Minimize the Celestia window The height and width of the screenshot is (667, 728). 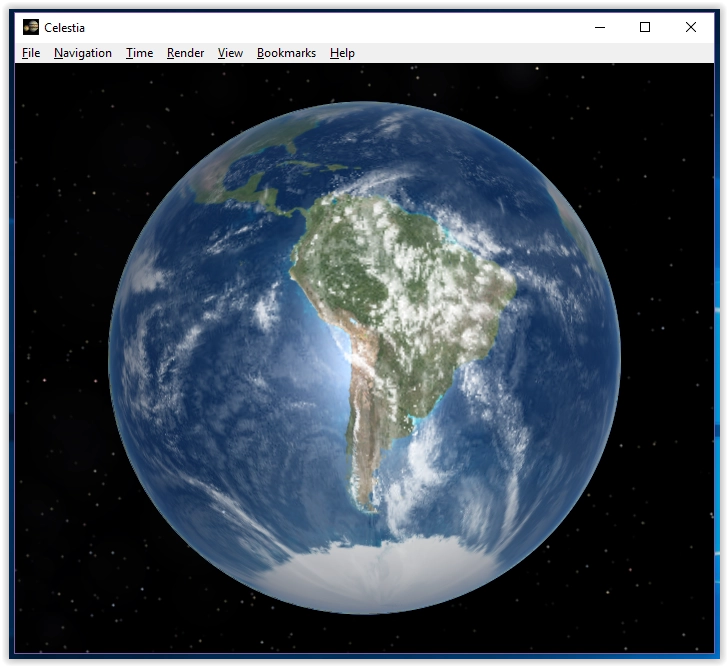[x=599, y=27]
